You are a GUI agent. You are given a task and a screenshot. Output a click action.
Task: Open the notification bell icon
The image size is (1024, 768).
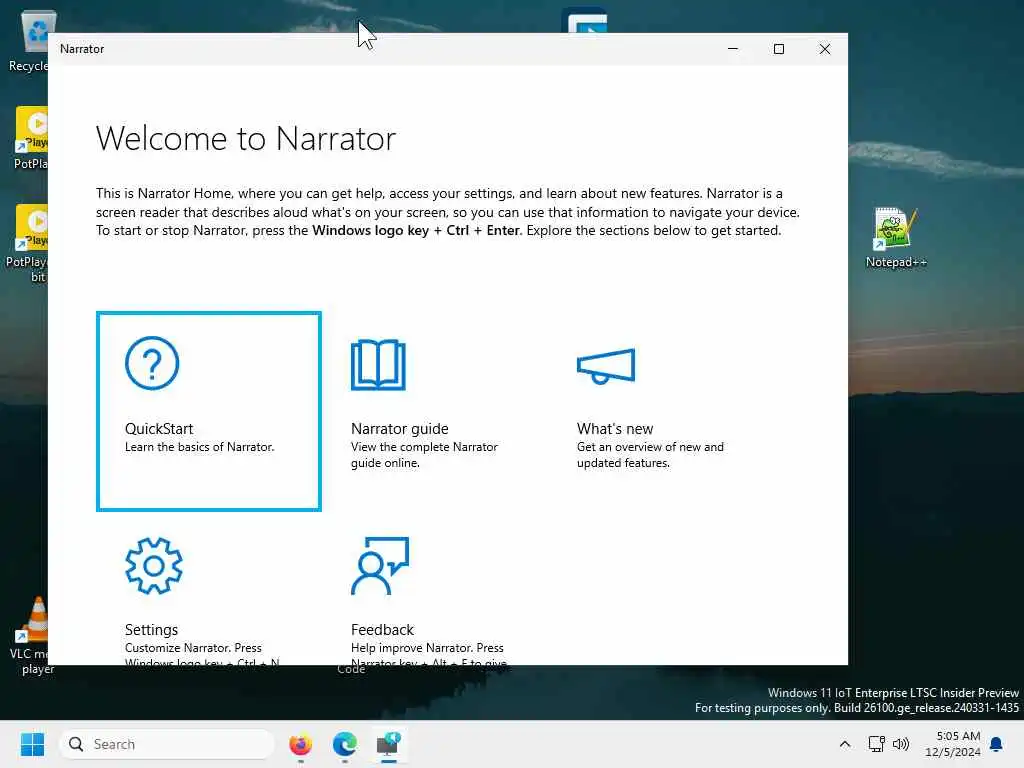997,744
